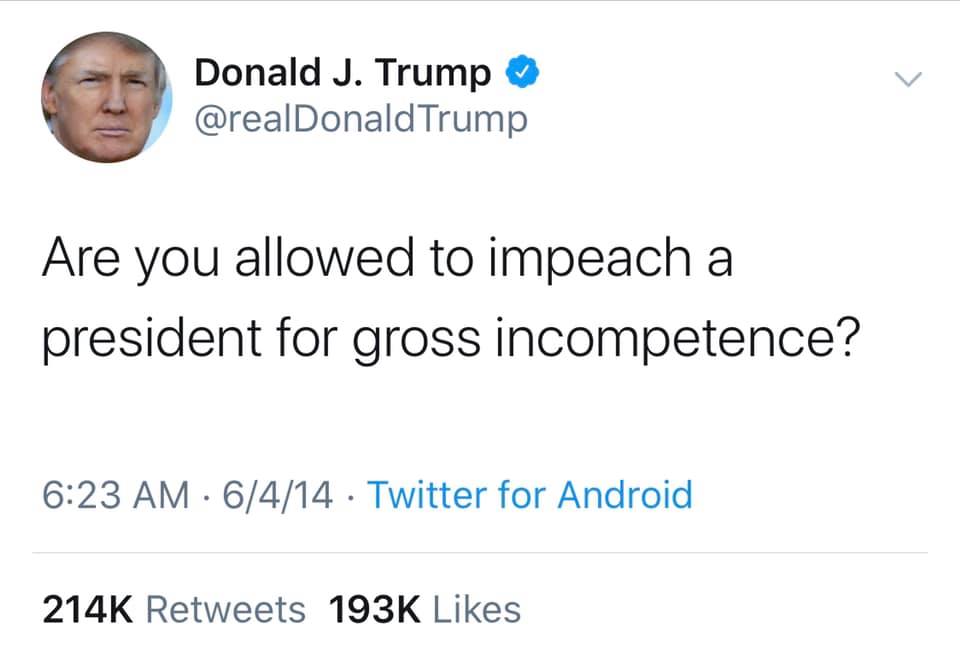Open the circular profile avatar photo

click(106, 97)
